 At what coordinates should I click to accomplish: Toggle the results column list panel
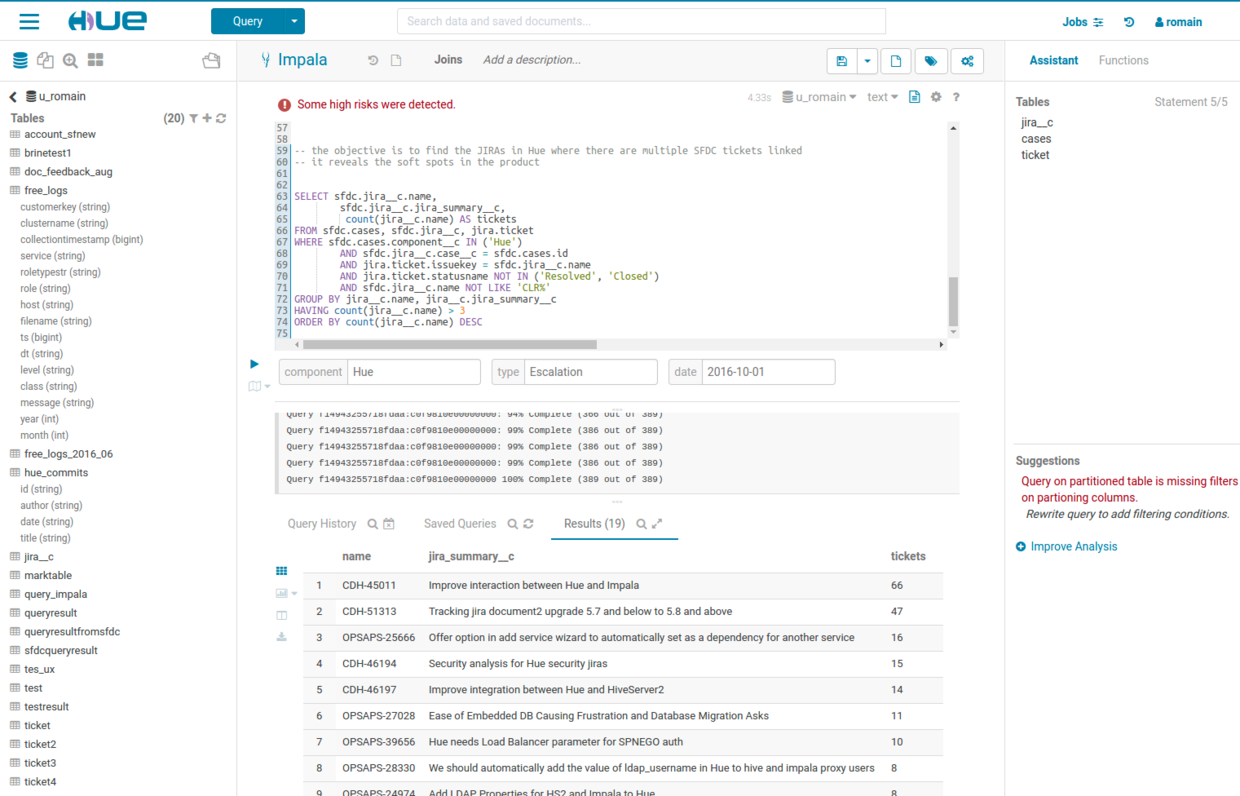282,615
